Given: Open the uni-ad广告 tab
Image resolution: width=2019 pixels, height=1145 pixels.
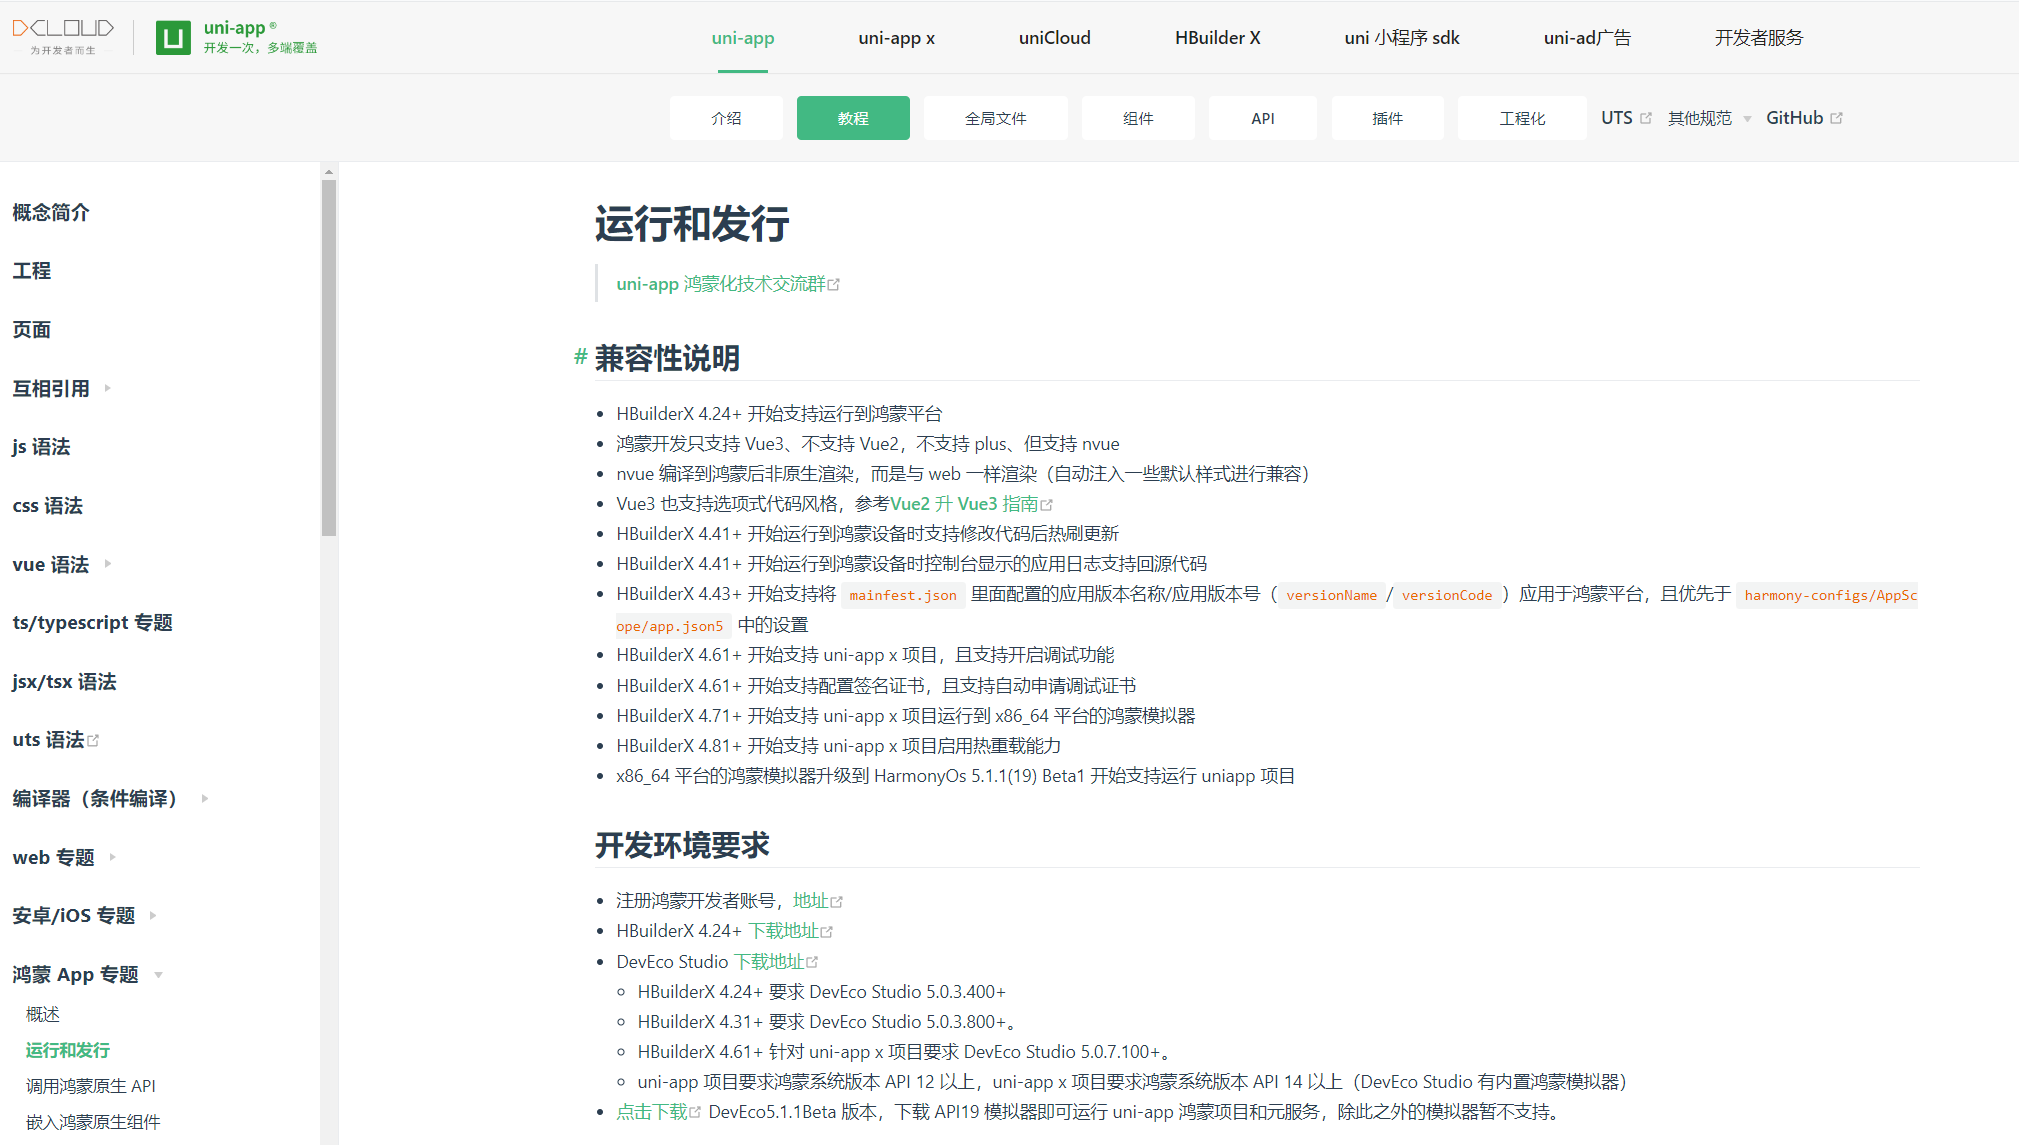Looking at the screenshot, I should 1587,38.
